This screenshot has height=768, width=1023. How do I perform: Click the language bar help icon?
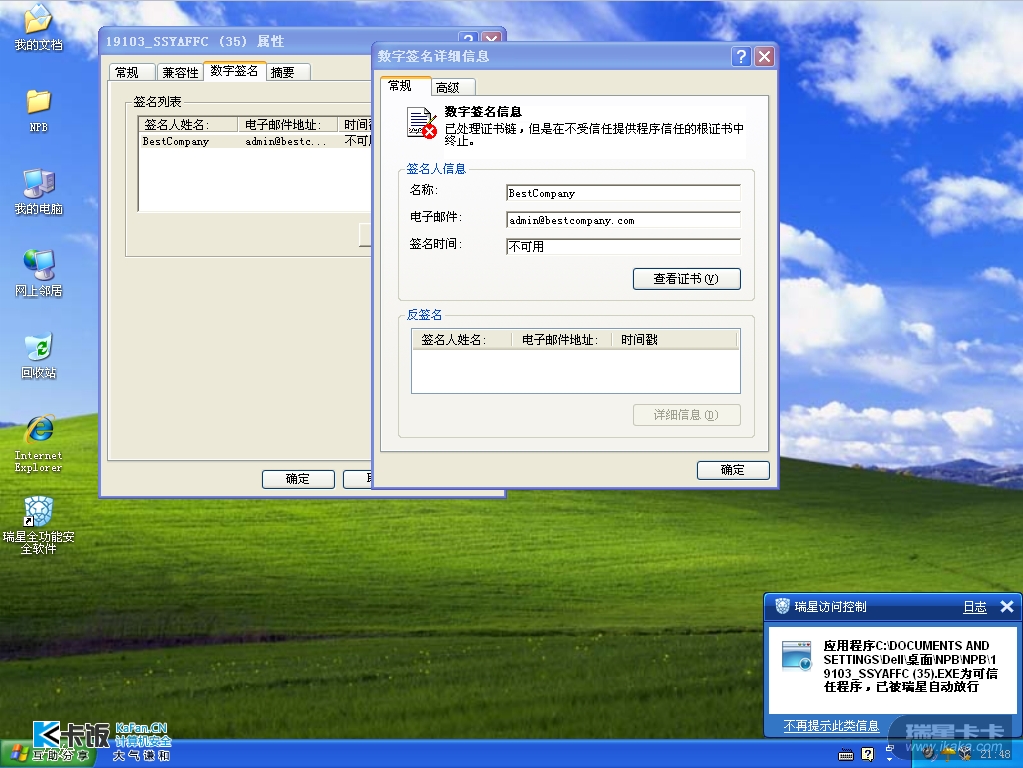[x=867, y=754]
